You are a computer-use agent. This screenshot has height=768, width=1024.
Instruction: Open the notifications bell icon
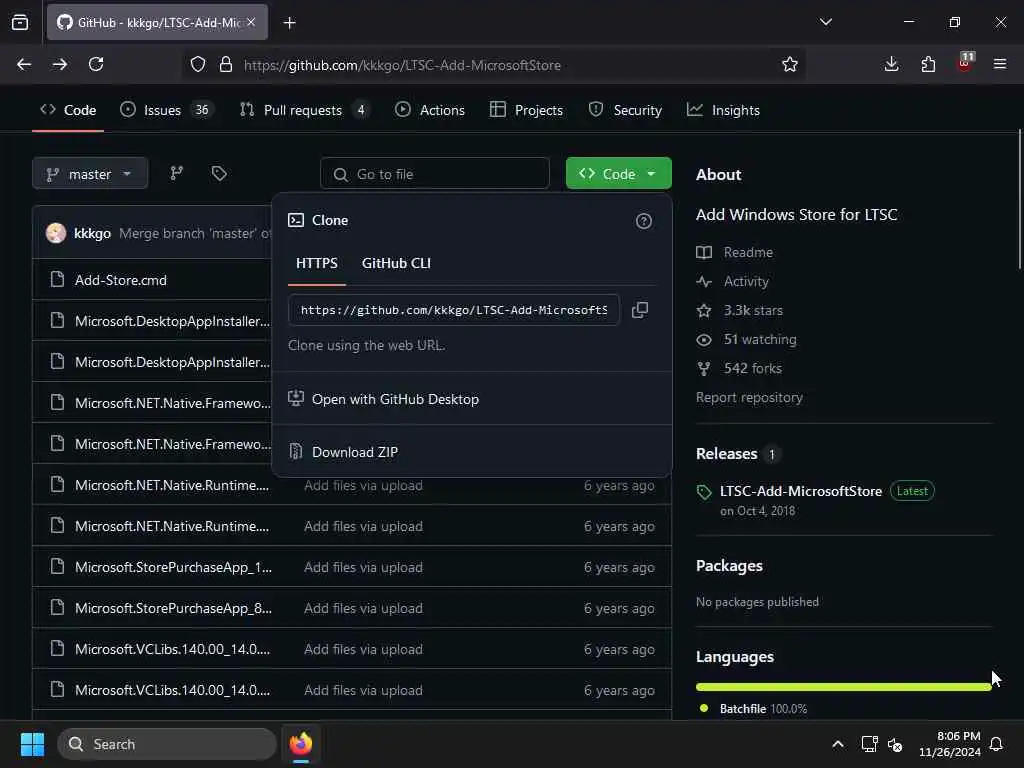997,744
